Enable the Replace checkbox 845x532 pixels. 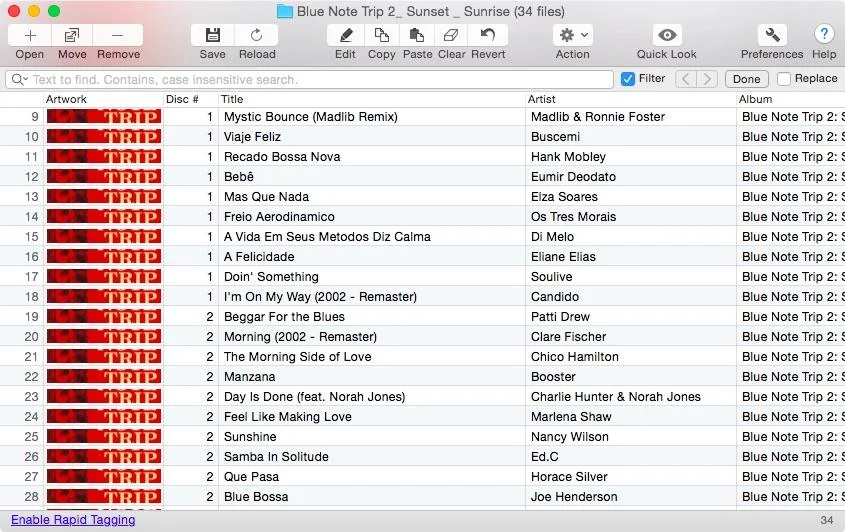tap(784, 79)
